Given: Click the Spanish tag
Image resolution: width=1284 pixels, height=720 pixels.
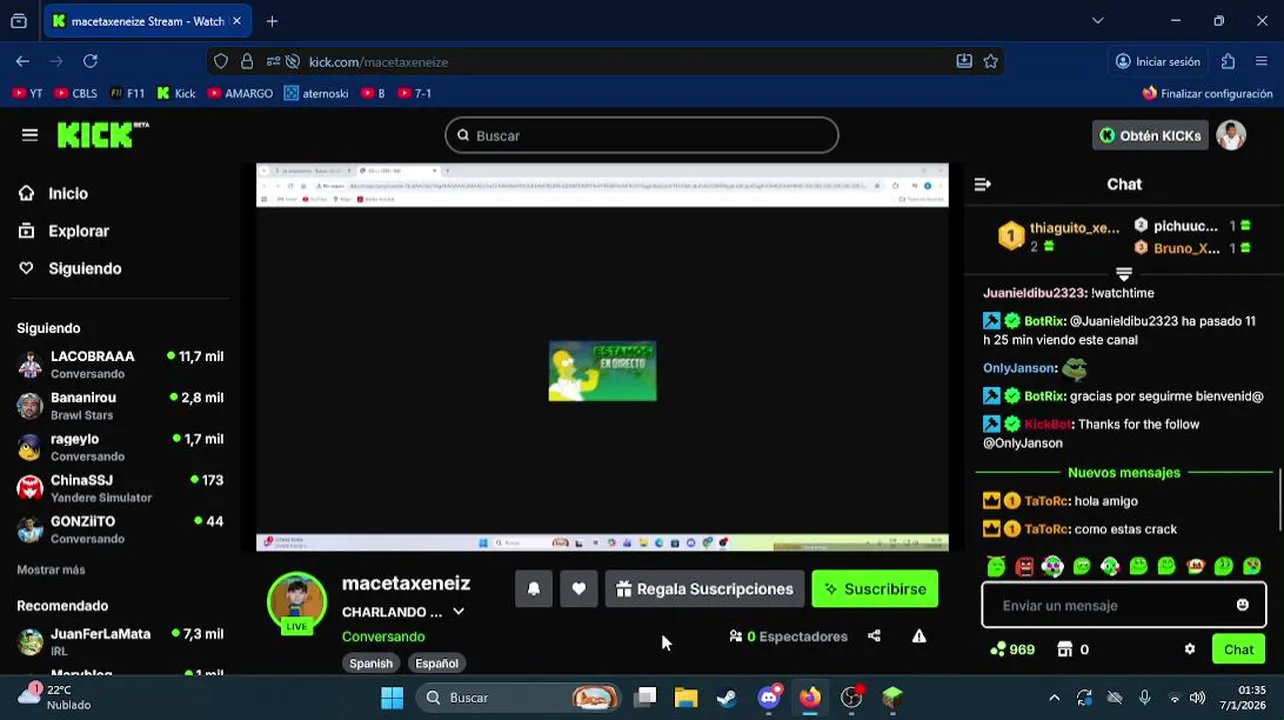Looking at the screenshot, I should [x=371, y=663].
